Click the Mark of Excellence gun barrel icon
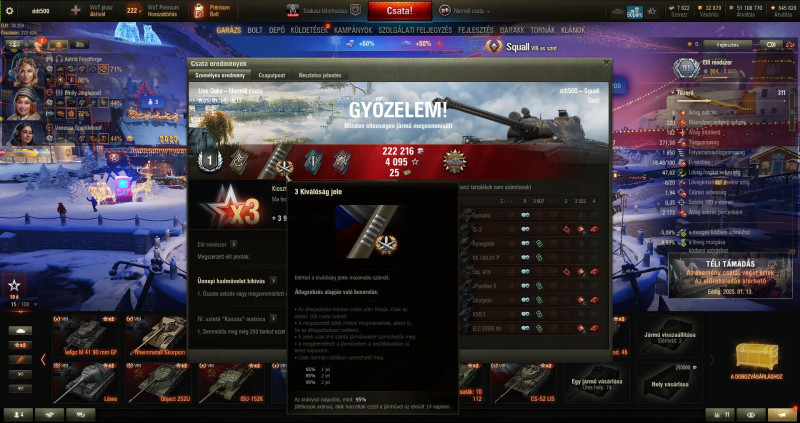This screenshot has width=800, height=423. coord(277,161)
